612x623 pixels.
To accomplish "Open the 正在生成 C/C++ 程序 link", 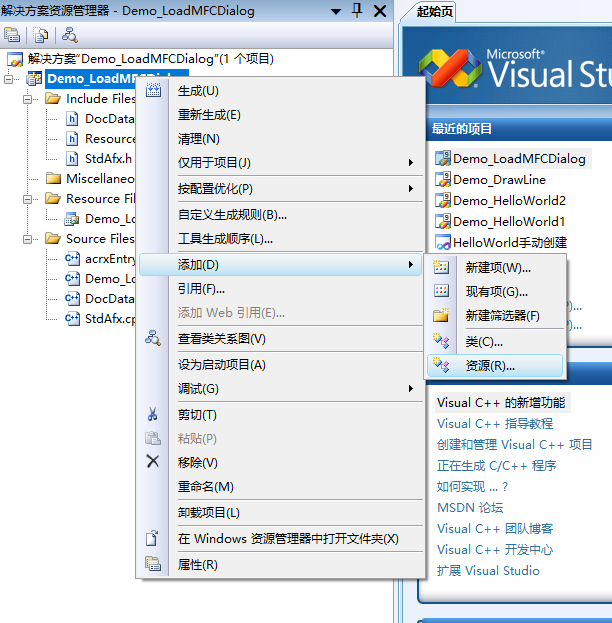I will [x=496, y=466].
